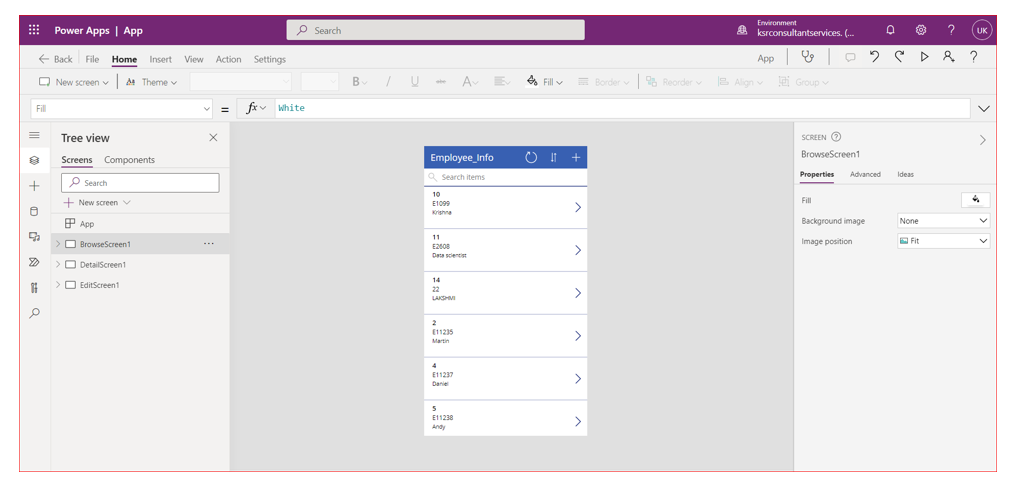1017x492 pixels.
Task: Open the Martin record arrow
Action: tap(577, 336)
